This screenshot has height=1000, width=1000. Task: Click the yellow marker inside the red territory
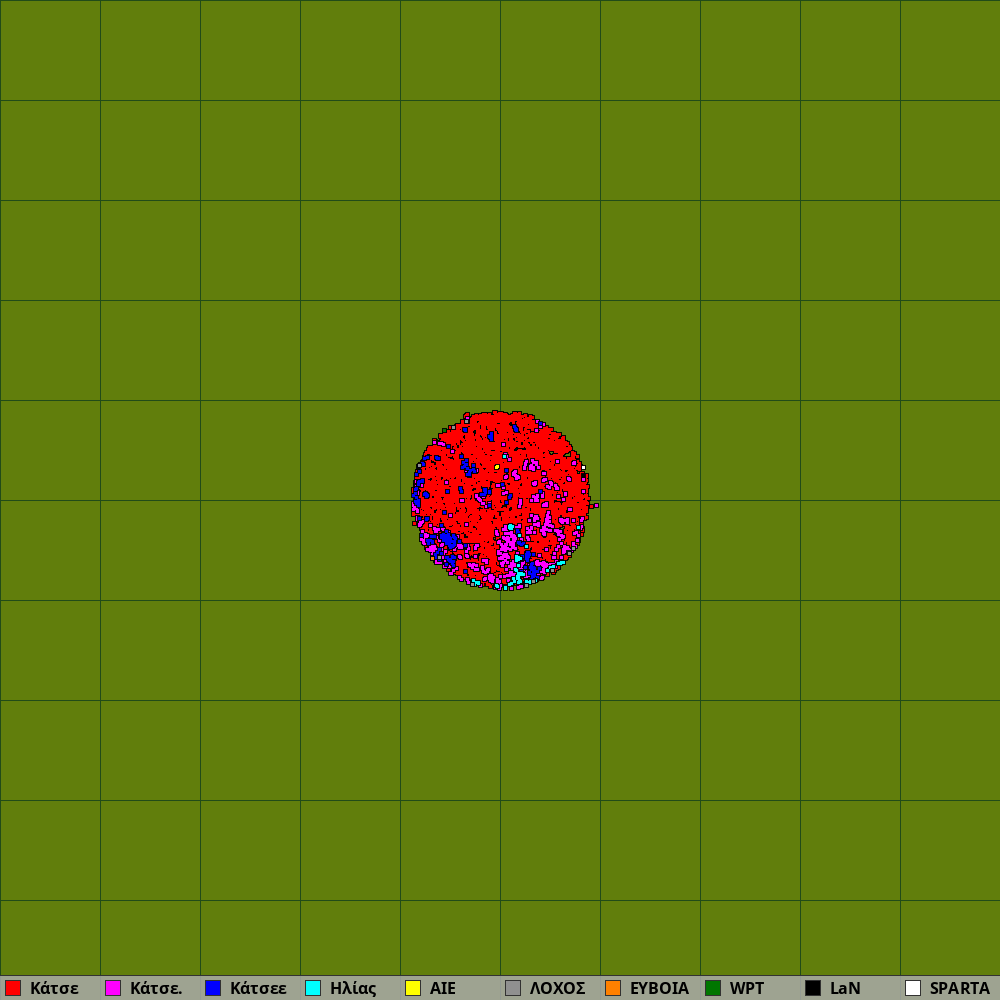pyautogui.click(x=497, y=467)
